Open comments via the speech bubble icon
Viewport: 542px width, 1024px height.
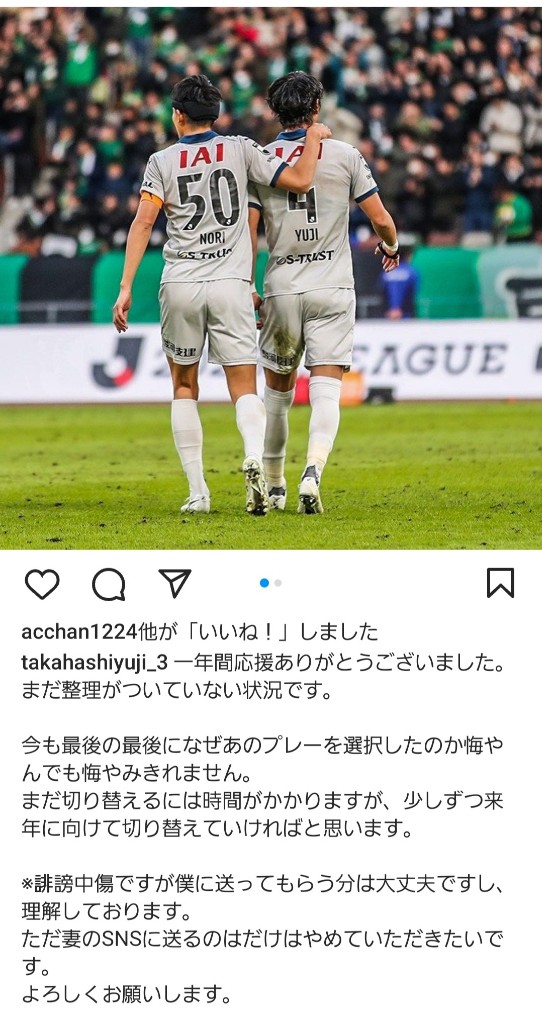108,584
